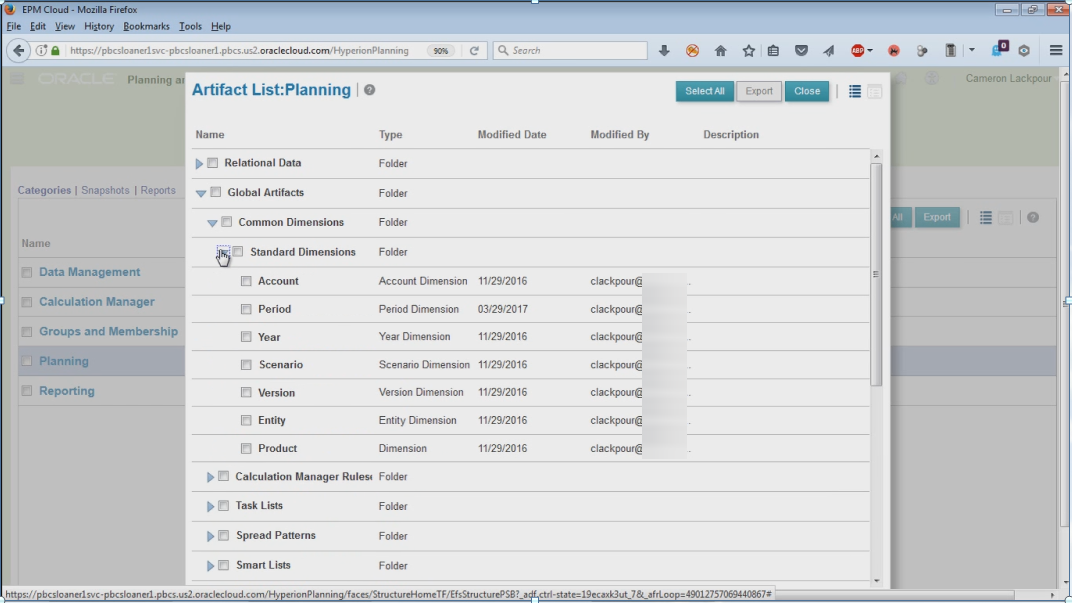Show bookmarks list icon
The width and height of the screenshot is (1072, 603).
point(773,51)
